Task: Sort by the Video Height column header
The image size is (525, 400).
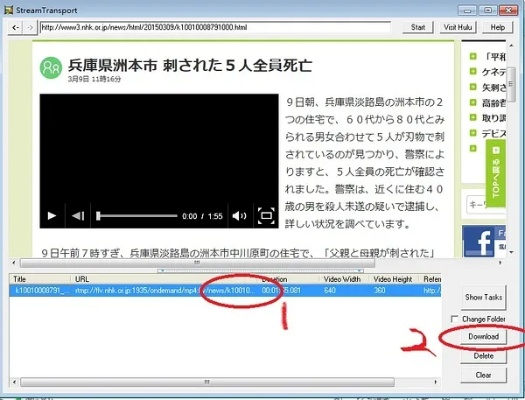Action: pyautogui.click(x=393, y=279)
